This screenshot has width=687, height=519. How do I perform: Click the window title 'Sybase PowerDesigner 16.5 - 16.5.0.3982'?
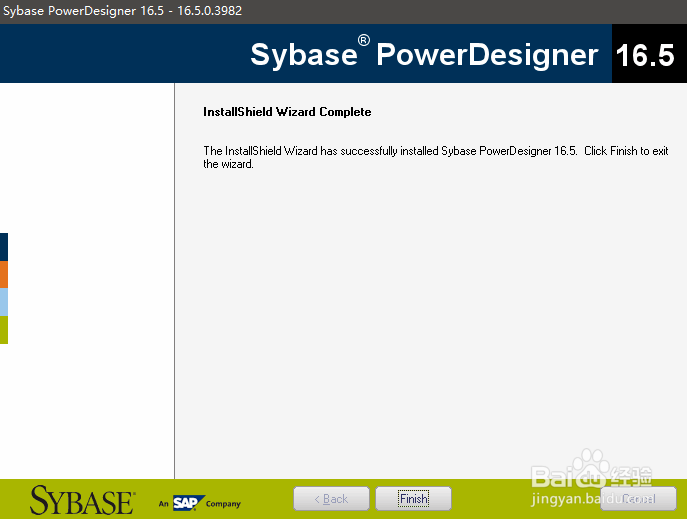coord(122,11)
